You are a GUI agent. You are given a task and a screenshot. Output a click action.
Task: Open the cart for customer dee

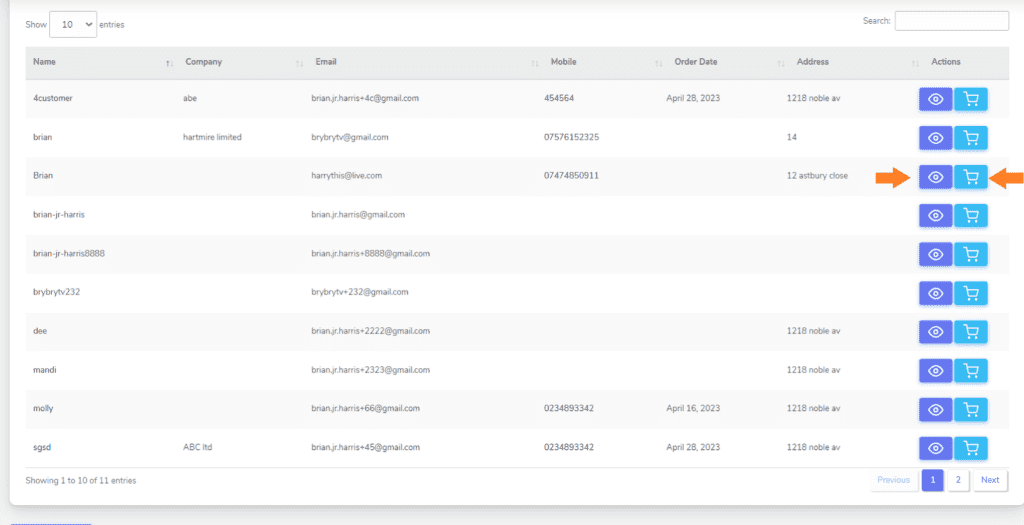coord(971,332)
